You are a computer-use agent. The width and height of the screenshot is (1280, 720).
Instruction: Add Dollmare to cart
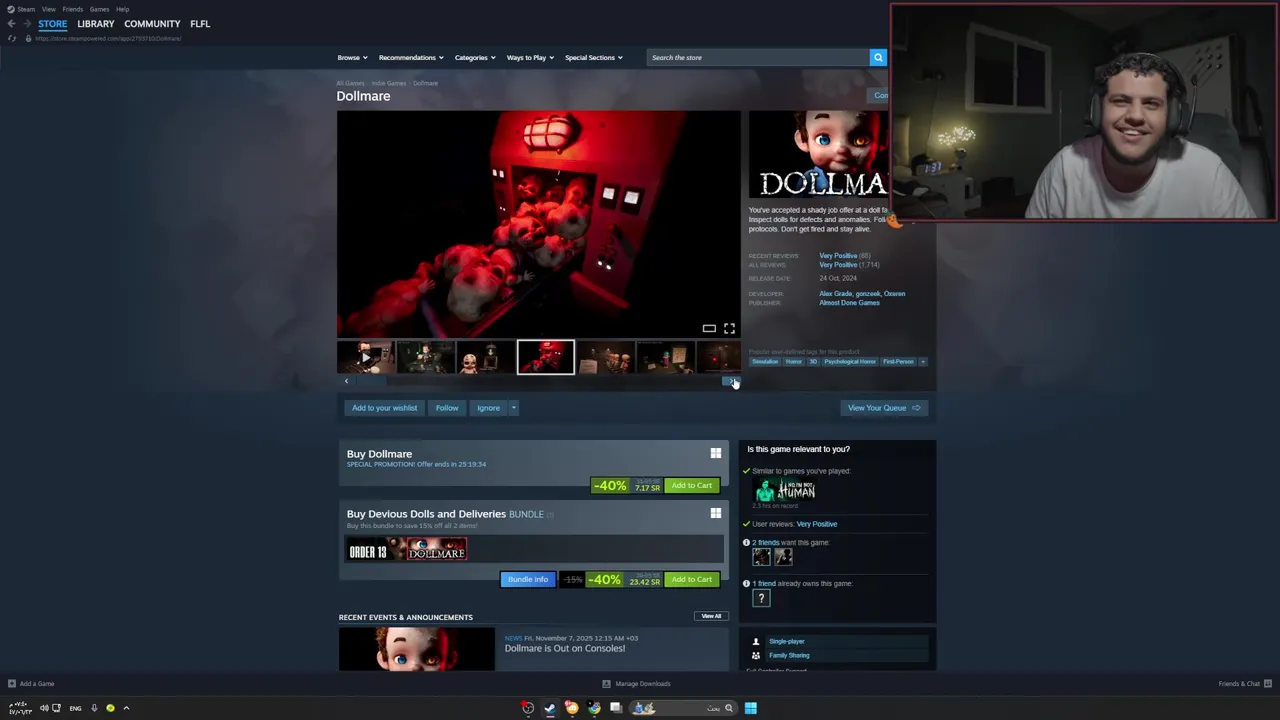(691, 485)
